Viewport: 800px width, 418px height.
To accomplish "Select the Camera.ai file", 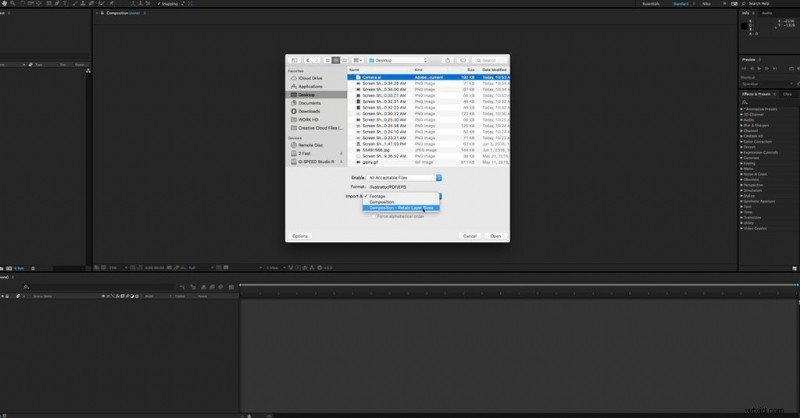I will tap(428, 77).
